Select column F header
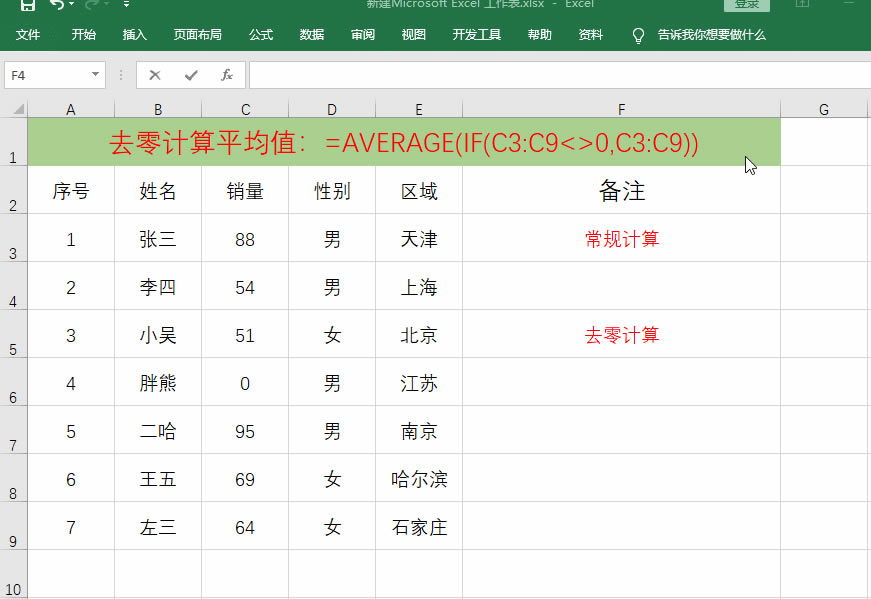The image size is (871, 599). [622, 109]
